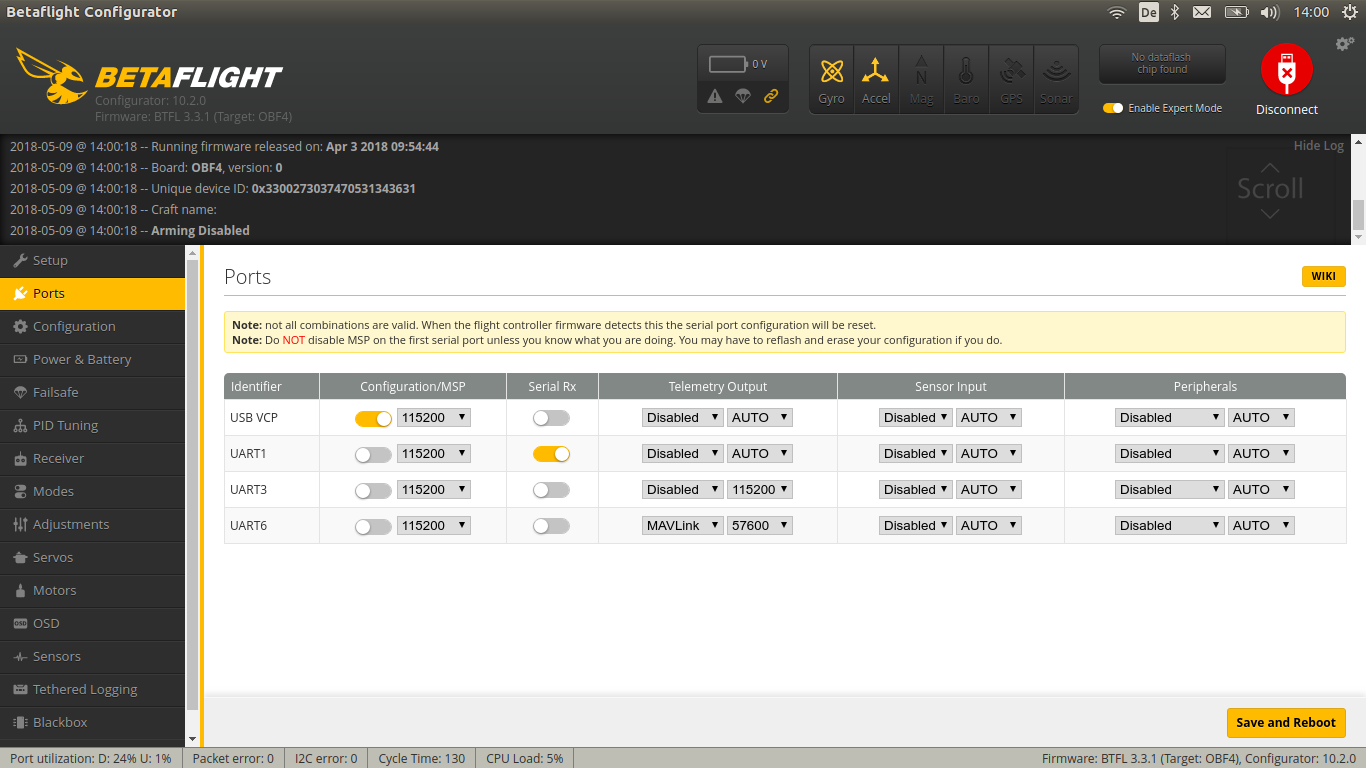
Task: Click the Bluetooth icon in system tray
Action: [1174, 12]
